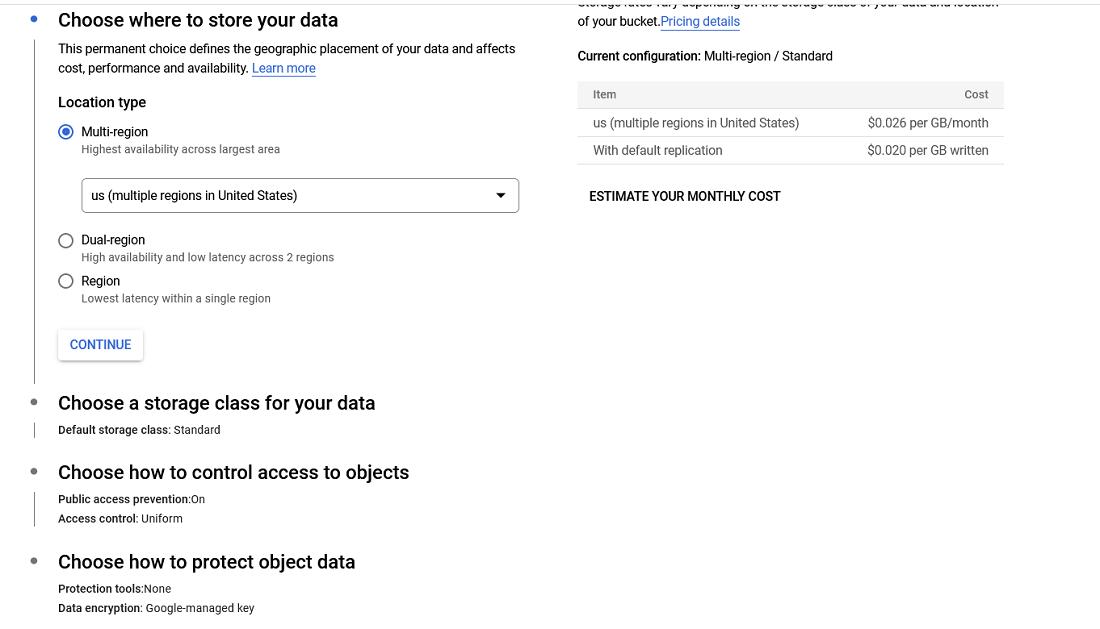This screenshot has height=629, width=1100.
Task: Expand ESTIMATE YOUR MONTHLY COST
Action: click(684, 197)
